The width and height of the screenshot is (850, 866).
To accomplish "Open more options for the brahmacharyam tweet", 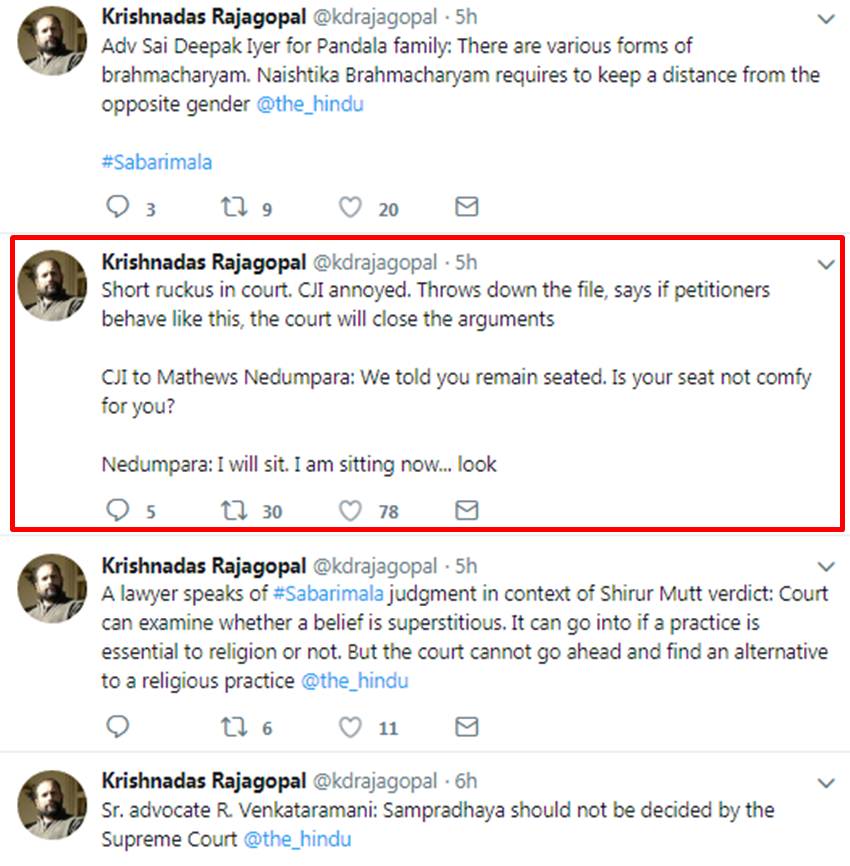I will (826, 19).
